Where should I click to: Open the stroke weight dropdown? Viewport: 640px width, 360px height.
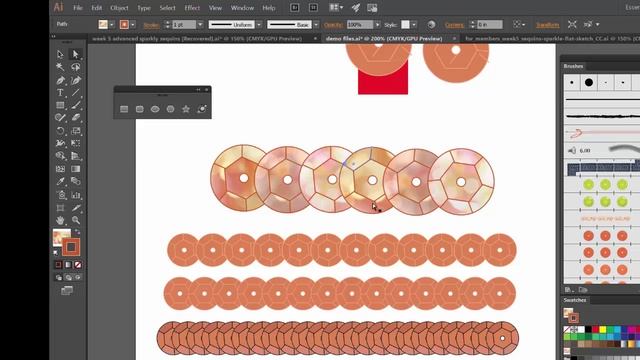tap(200, 24)
